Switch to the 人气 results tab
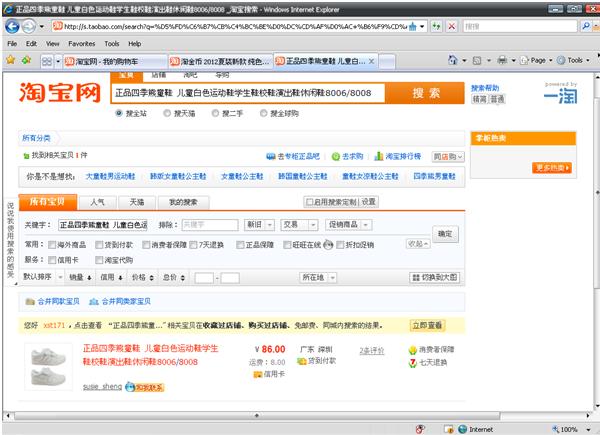This screenshot has width=600, height=435. 97,202
